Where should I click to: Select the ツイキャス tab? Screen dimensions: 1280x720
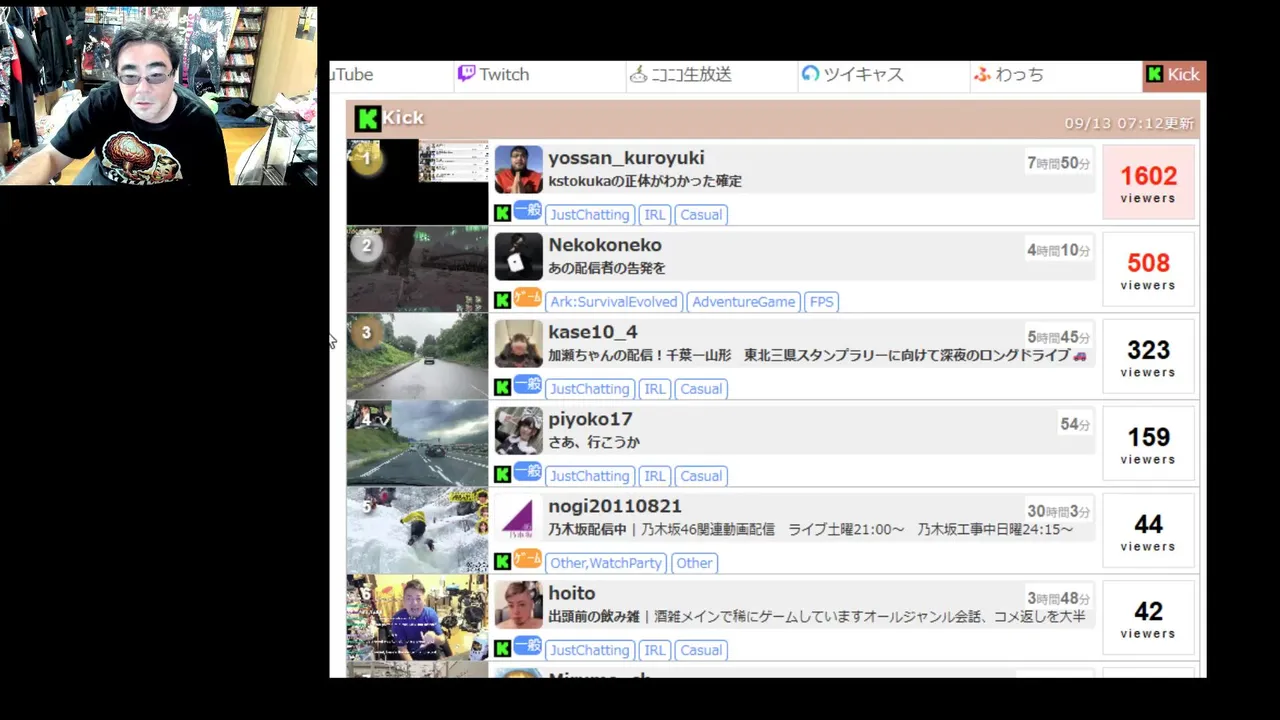[884, 75]
